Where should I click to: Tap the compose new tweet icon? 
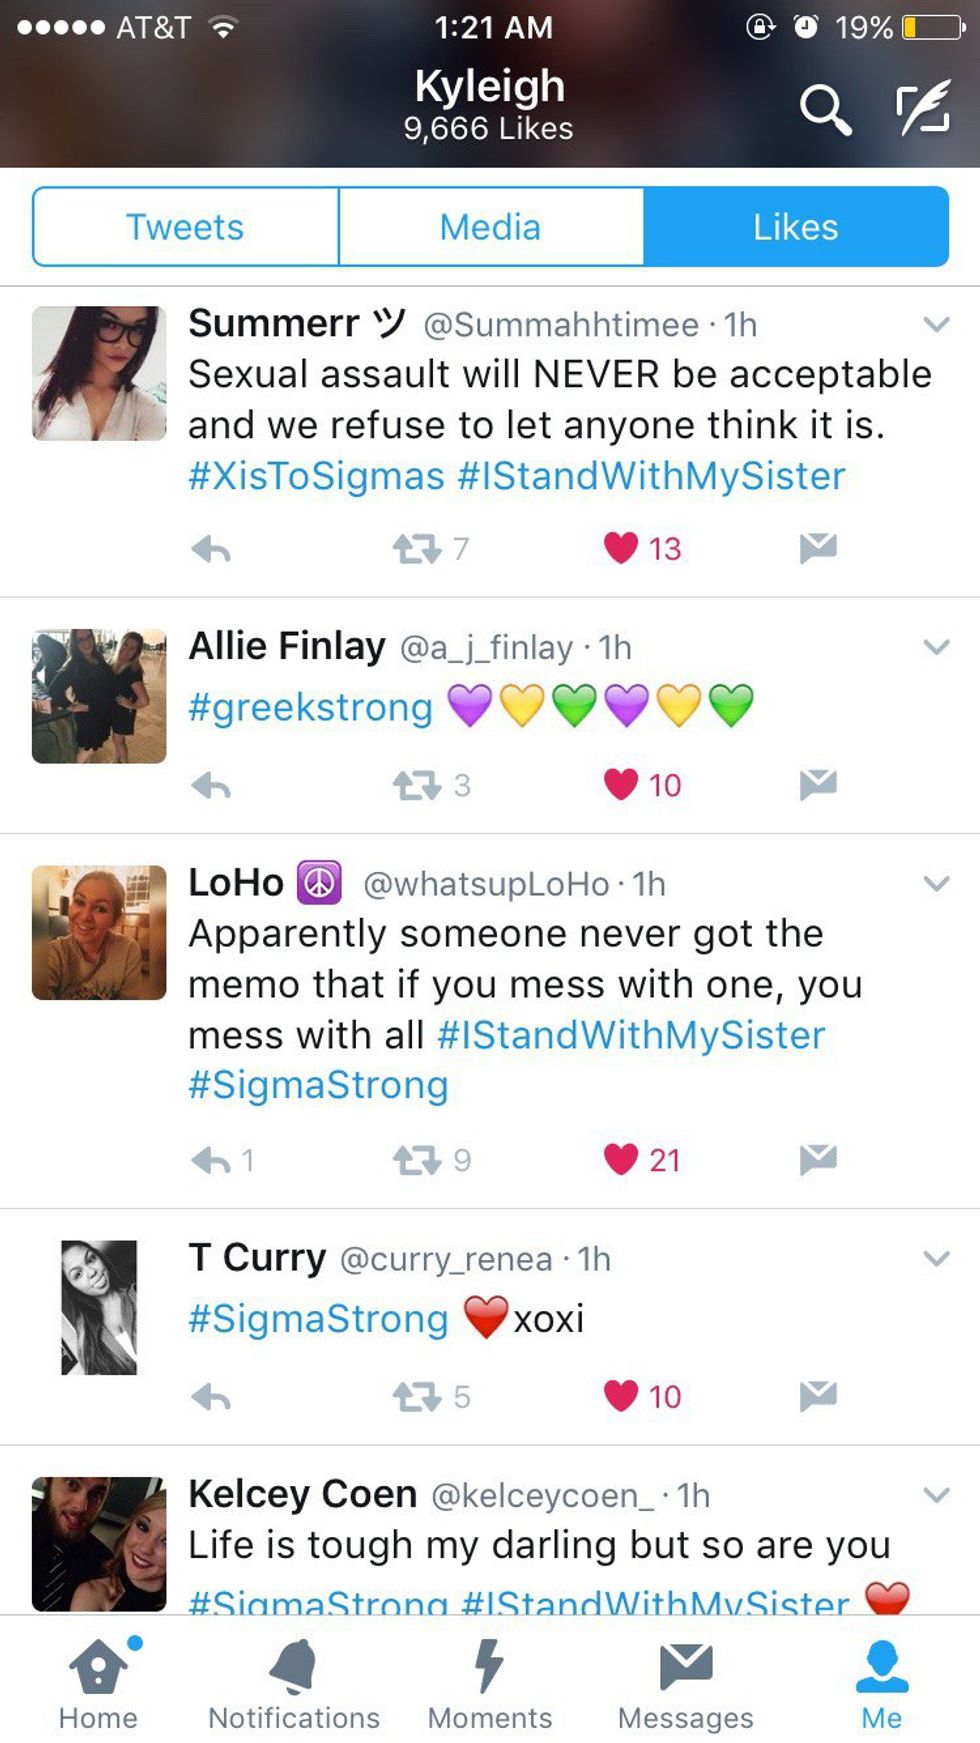pos(922,109)
